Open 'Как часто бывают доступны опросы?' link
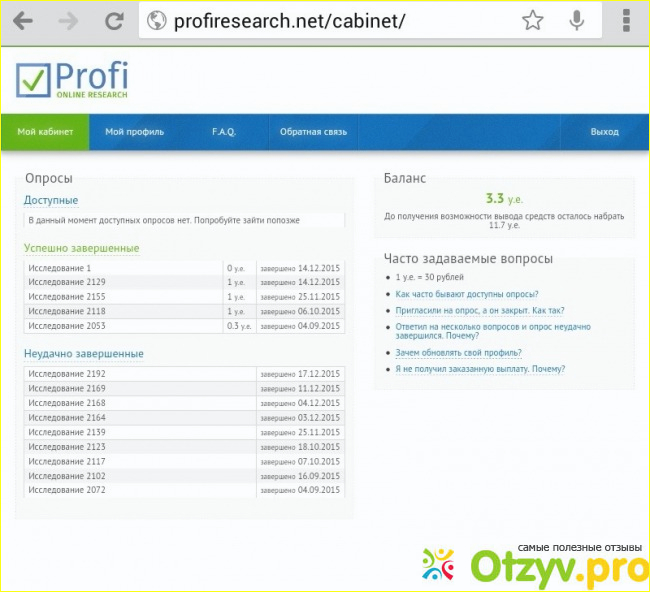Screen dimensions: 650x592 (x=466, y=294)
